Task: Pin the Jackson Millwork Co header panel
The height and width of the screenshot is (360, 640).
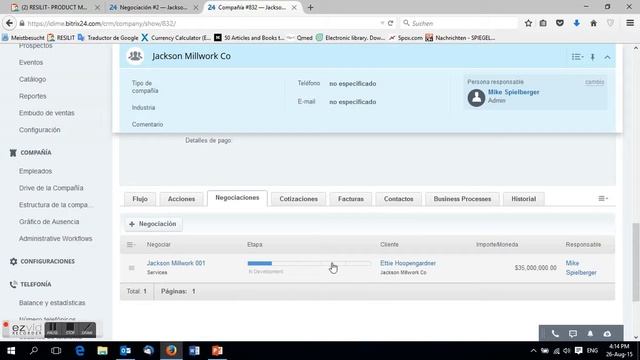Action: (x=593, y=57)
